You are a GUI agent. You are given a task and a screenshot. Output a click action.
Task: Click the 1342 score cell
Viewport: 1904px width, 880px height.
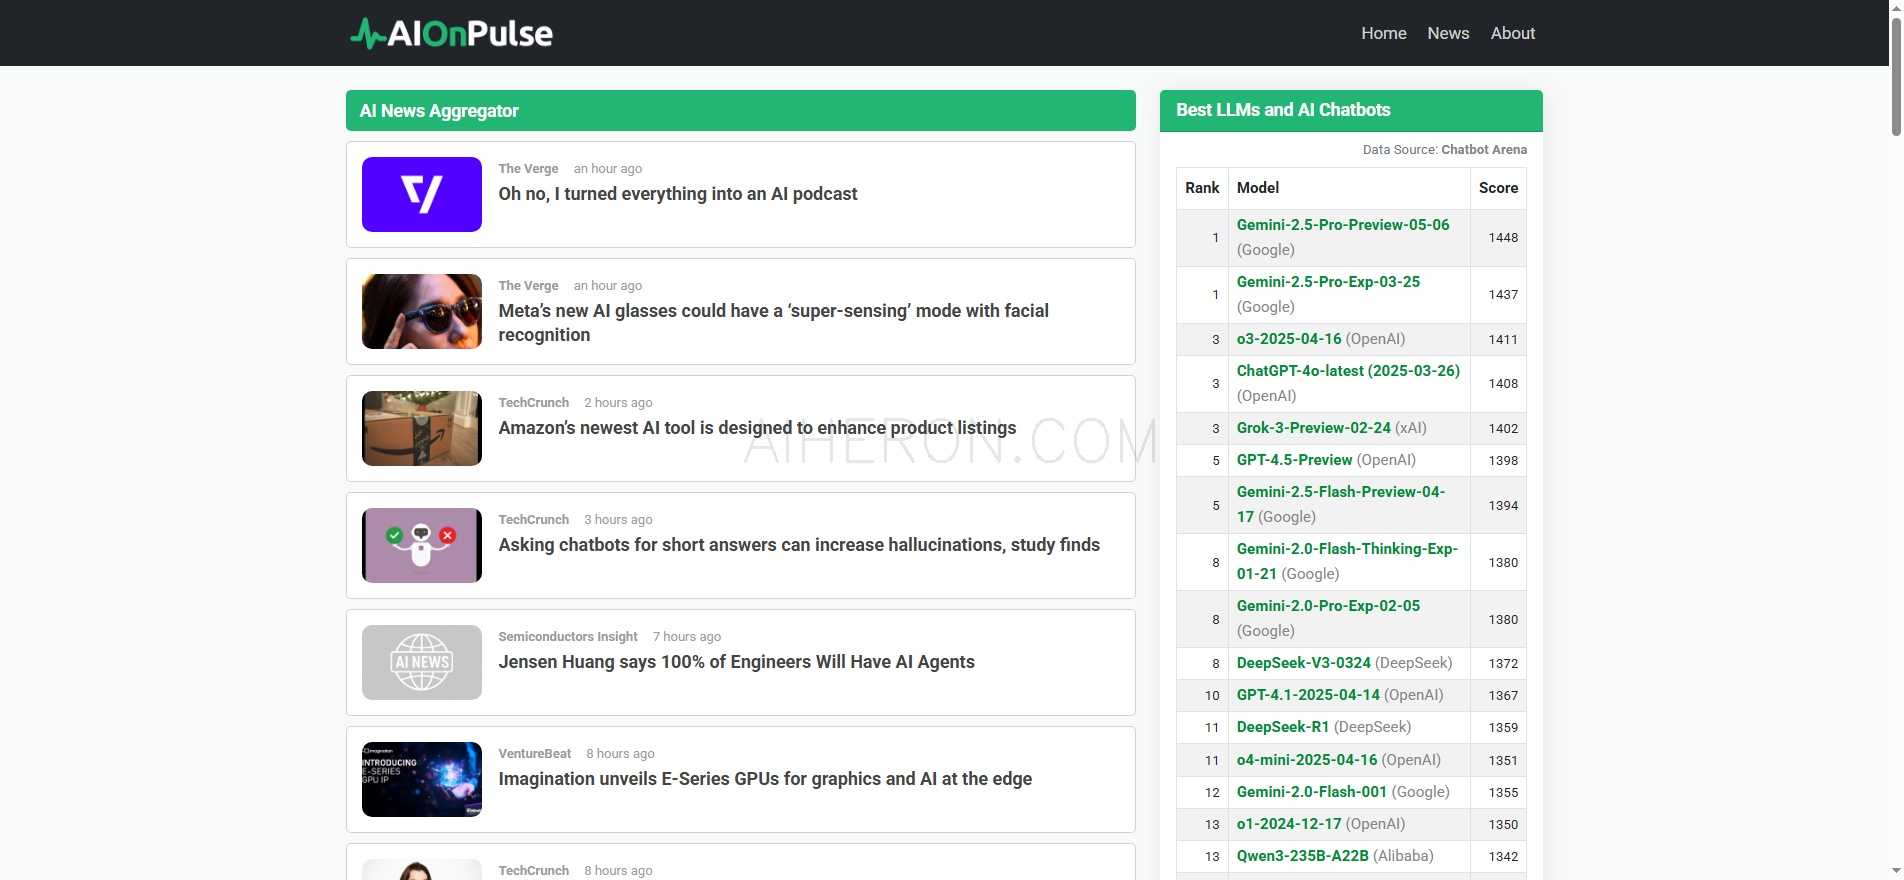tap(1498, 857)
